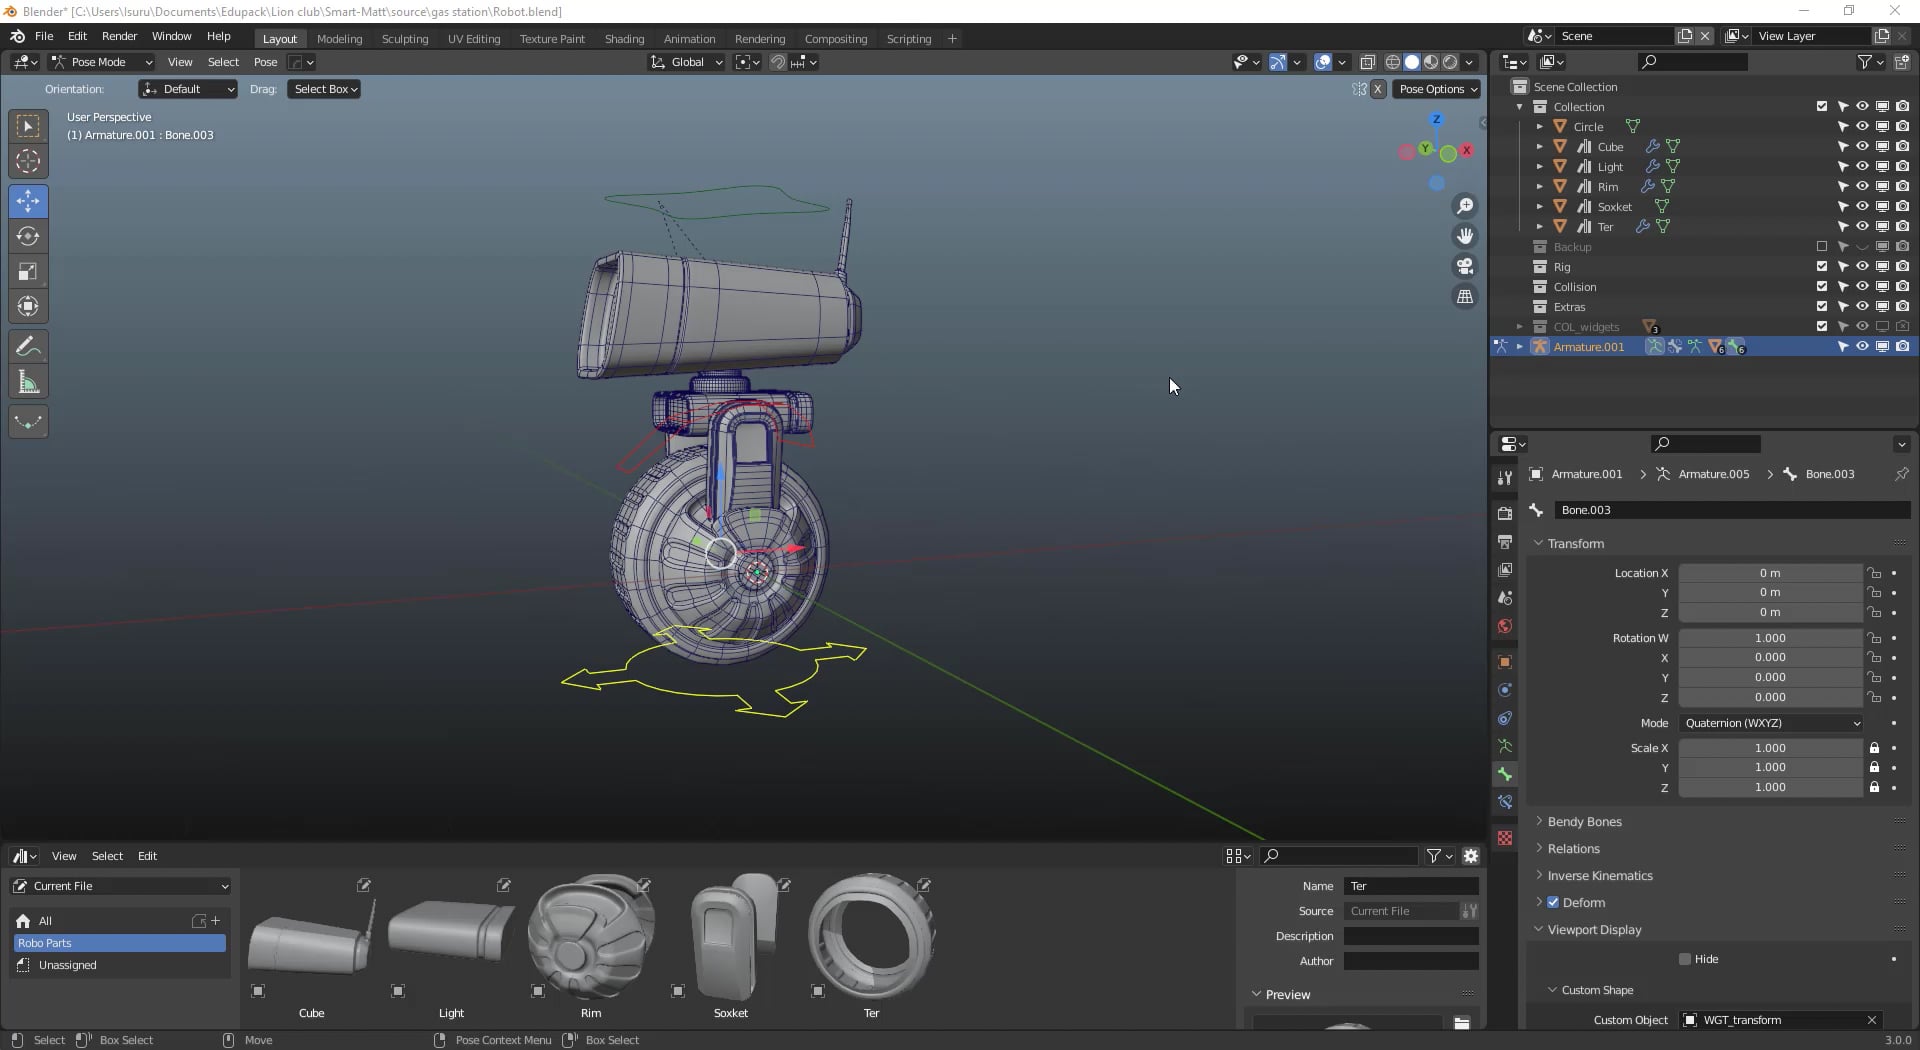The image size is (1920, 1050).
Task: Expand the Inverse Kinematics panel
Action: coord(1600,875)
